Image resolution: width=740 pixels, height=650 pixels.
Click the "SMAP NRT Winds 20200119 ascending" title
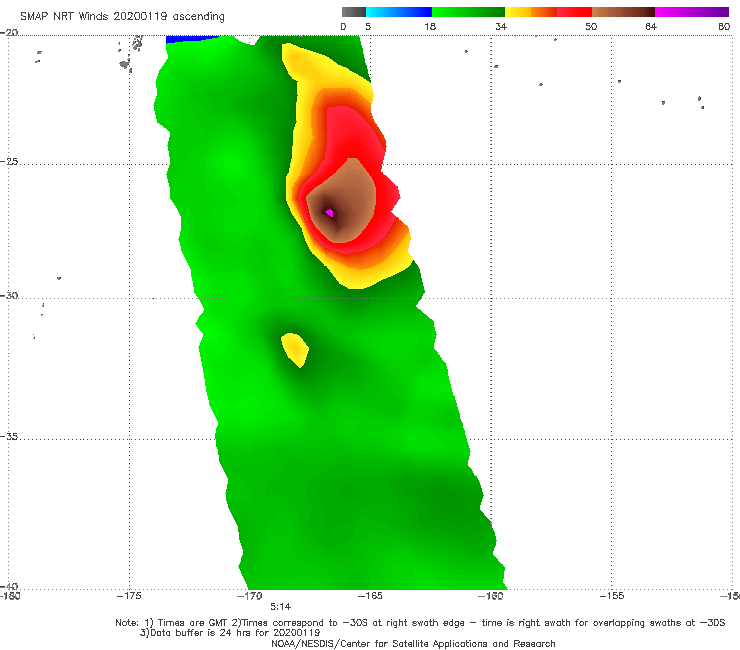coord(122,17)
